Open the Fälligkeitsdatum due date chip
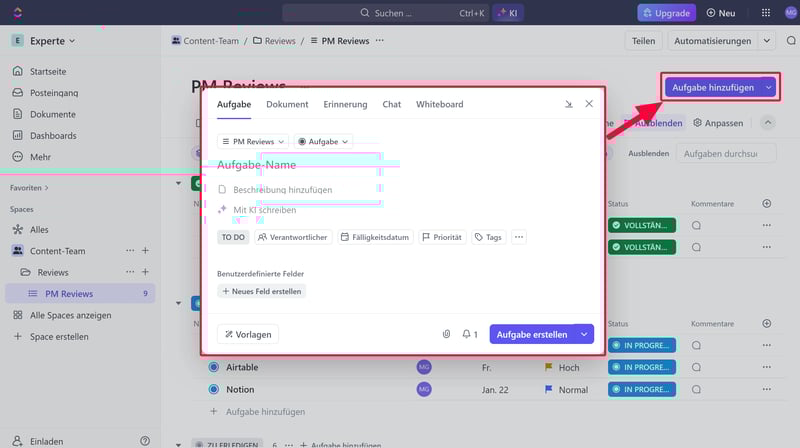The width and height of the screenshot is (800, 448). coord(375,237)
